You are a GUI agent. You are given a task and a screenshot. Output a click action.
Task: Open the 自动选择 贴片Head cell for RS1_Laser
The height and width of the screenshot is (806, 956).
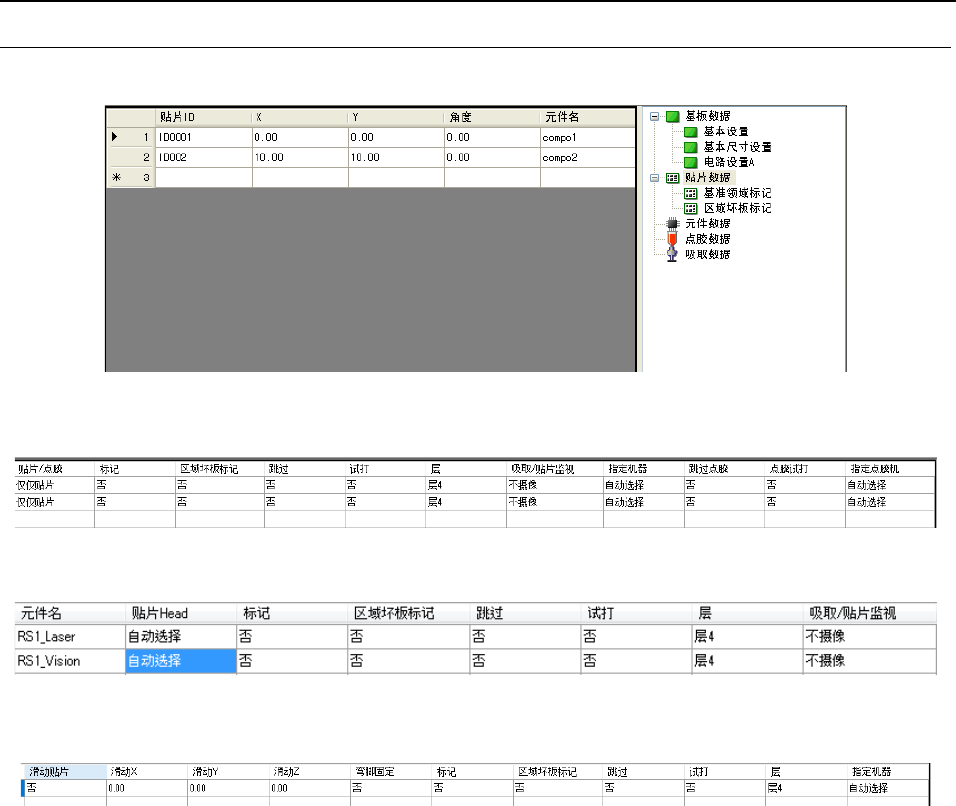pos(181,637)
